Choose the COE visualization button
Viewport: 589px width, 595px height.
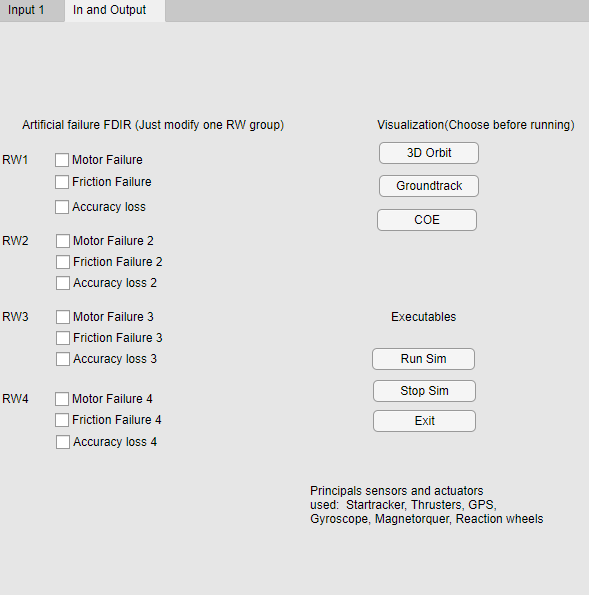click(x=427, y=220)
